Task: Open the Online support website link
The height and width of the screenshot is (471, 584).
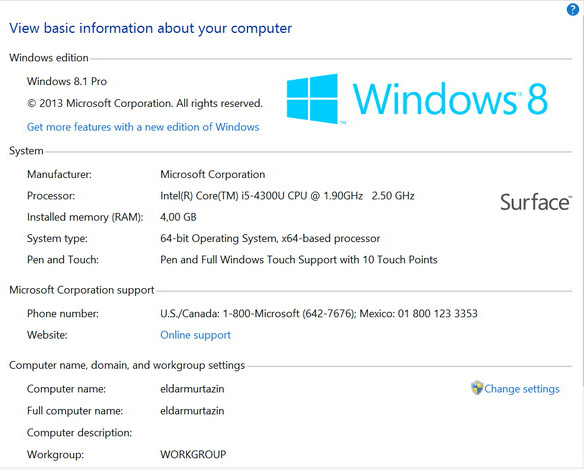Action: (x=196, y=335)
